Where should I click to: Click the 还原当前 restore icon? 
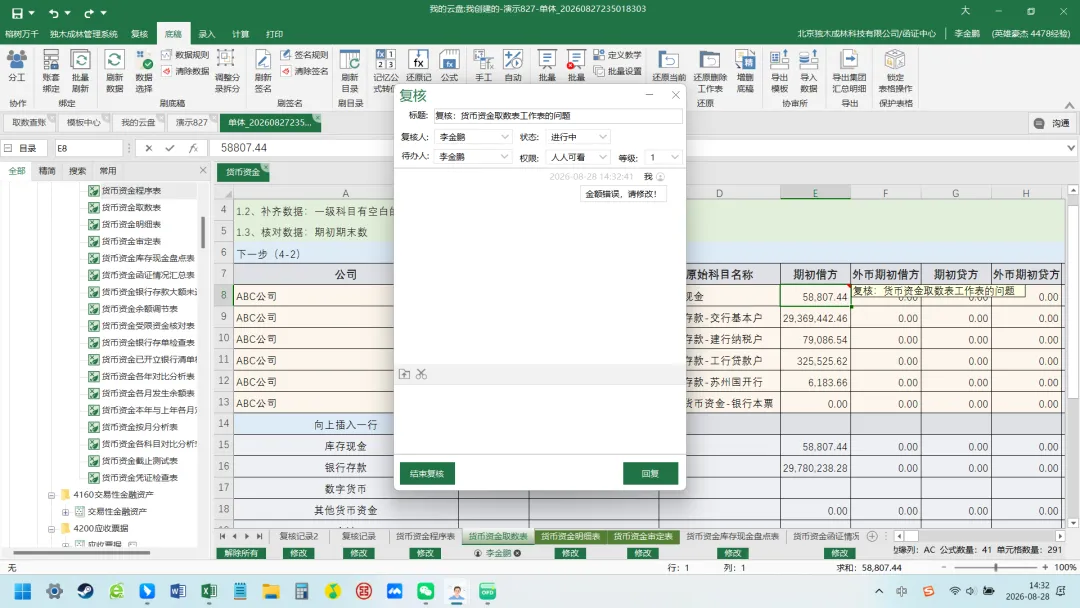[x=668, y=66]
